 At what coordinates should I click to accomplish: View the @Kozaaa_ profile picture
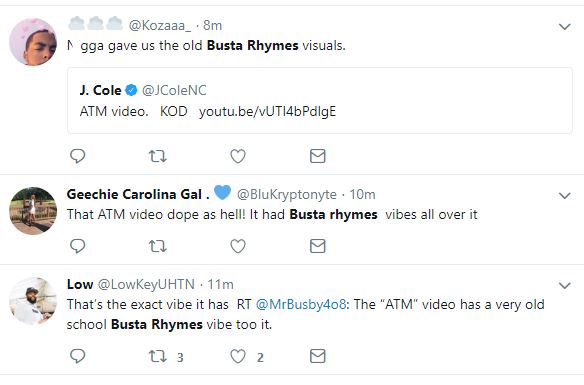coord(33,42)
